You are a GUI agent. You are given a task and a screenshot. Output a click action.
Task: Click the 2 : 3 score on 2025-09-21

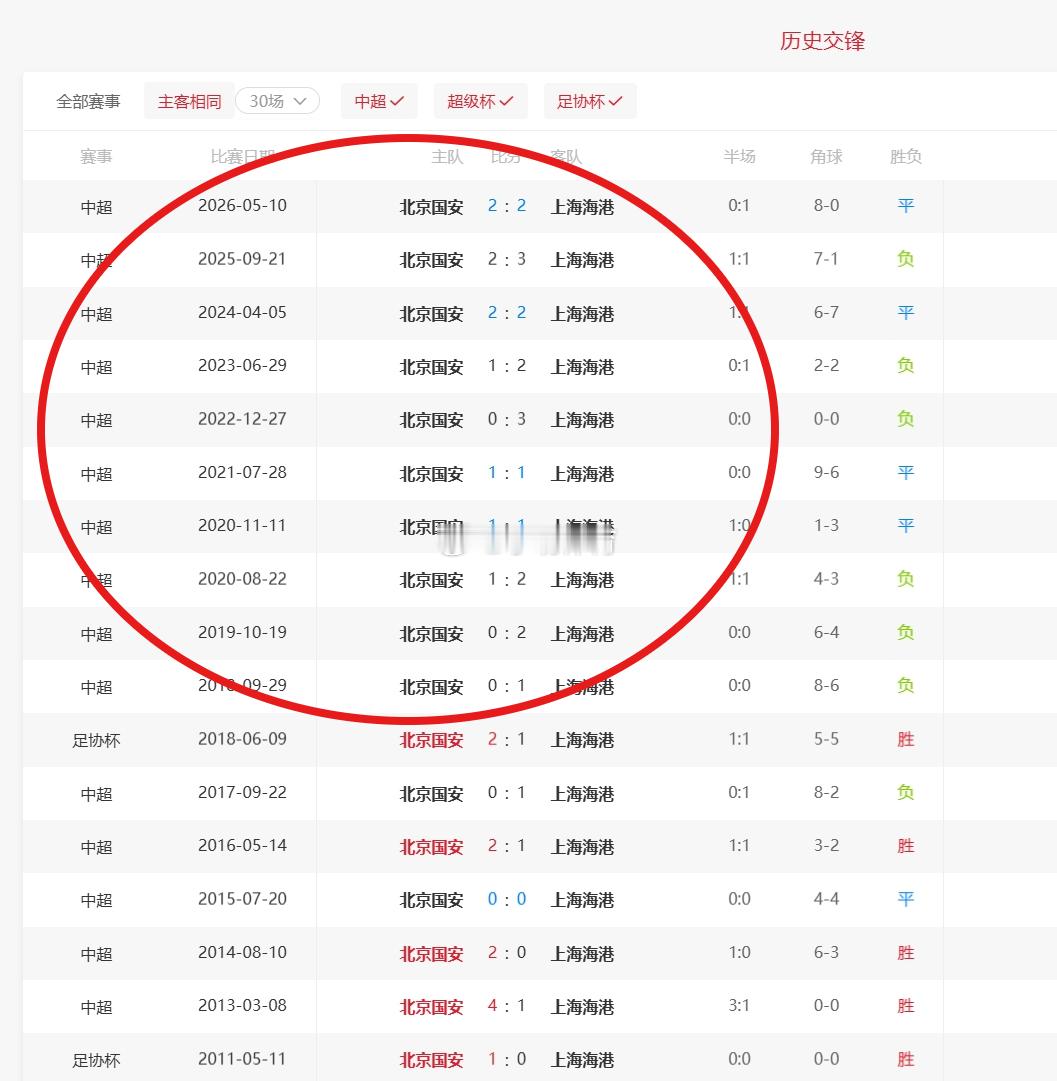[507, 259]
